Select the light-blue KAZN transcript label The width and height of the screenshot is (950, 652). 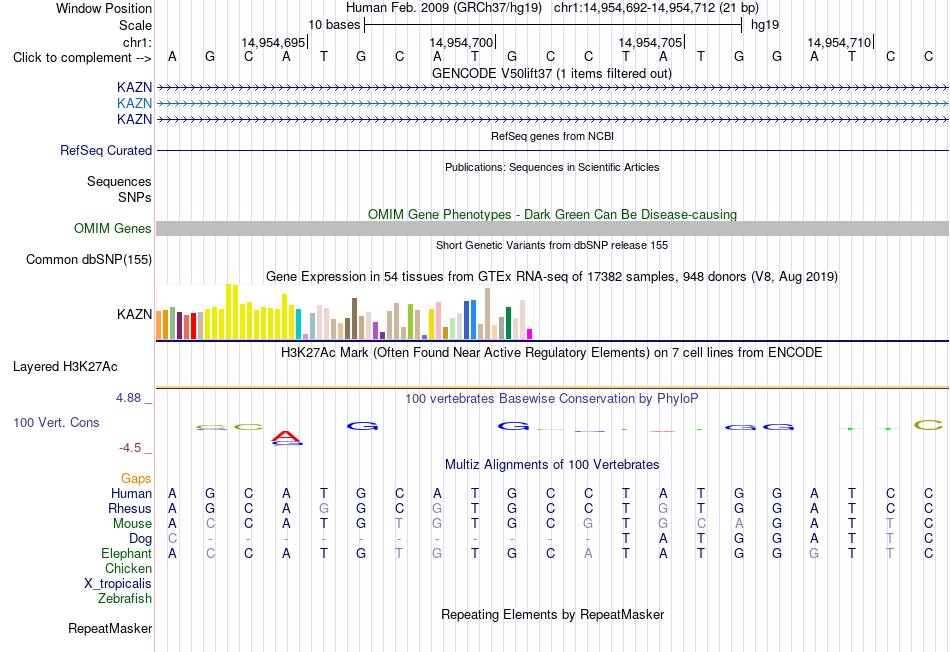[x=135, y=104]
